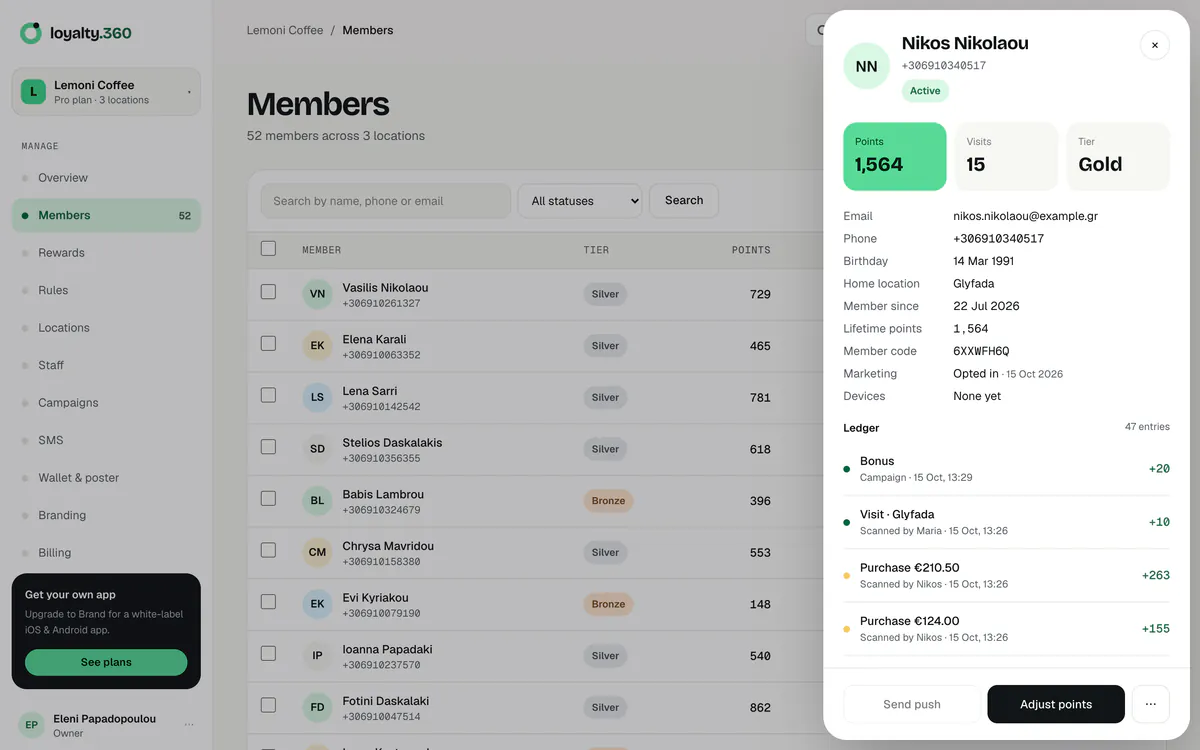Click the CM avatar of Chrysa Mavridou
Screen dimensions: 1200x750
point(317,552)
